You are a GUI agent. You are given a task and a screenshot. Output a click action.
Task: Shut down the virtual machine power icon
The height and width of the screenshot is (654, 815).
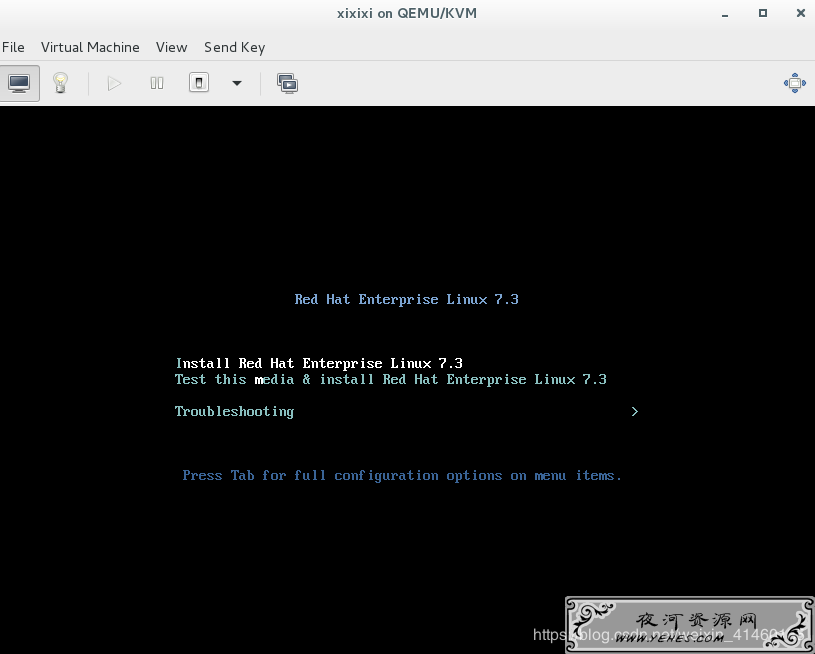click(x=199, y=83)
